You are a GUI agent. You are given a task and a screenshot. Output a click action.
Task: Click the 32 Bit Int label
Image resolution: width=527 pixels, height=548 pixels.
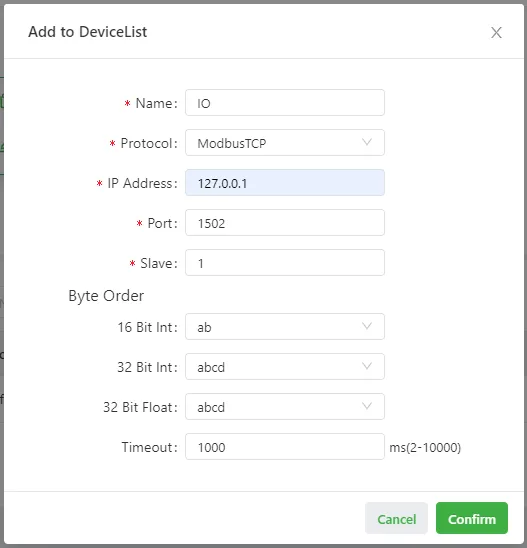click(147, 367)
